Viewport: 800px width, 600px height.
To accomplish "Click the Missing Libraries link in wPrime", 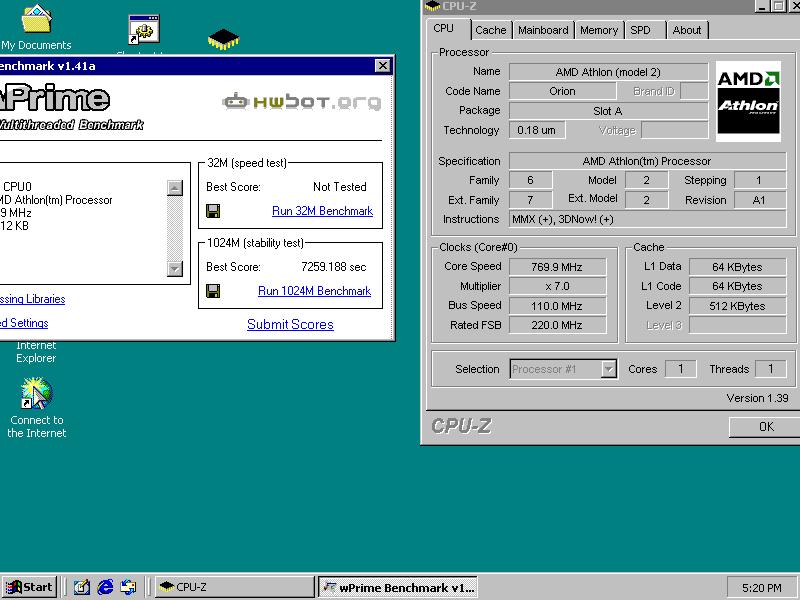I will [x=32, y=299].
